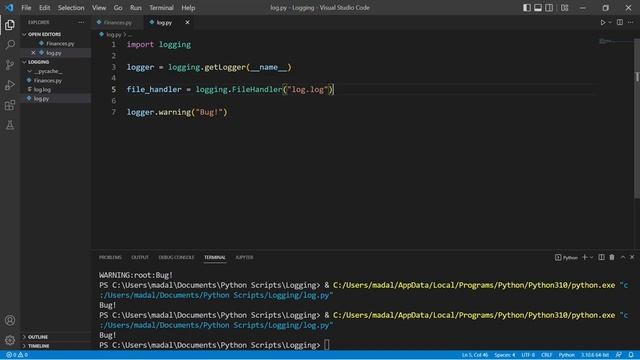Open the Go menu
Viewport: 640px width, 360px height.
[118, 8]
